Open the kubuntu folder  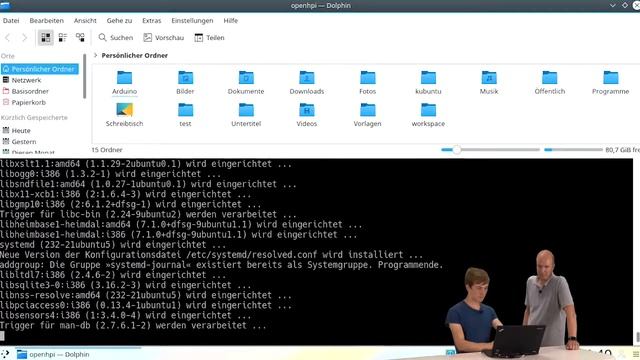[x=428, y=83]
